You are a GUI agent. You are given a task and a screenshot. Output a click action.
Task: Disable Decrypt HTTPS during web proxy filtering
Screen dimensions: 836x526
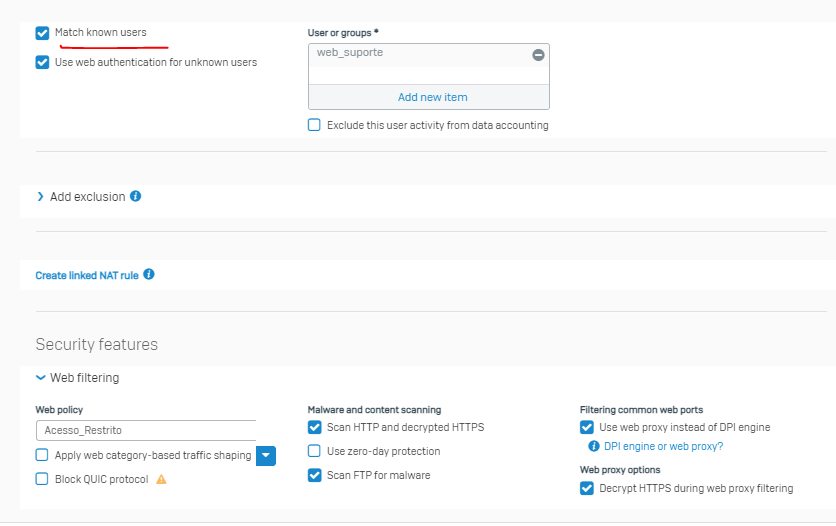coord(587,488)
